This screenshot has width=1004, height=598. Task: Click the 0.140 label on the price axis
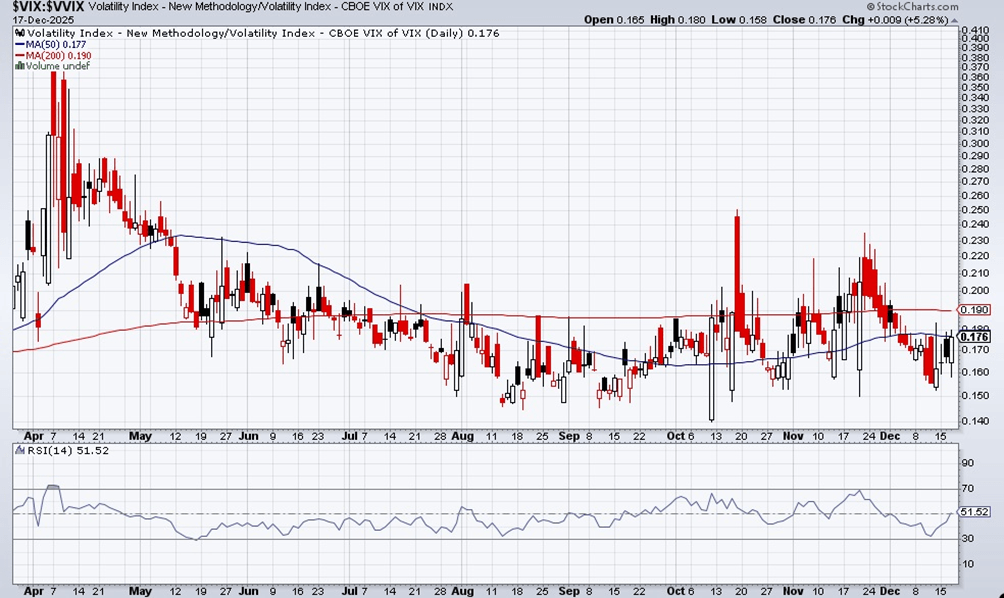click(976, 421)
